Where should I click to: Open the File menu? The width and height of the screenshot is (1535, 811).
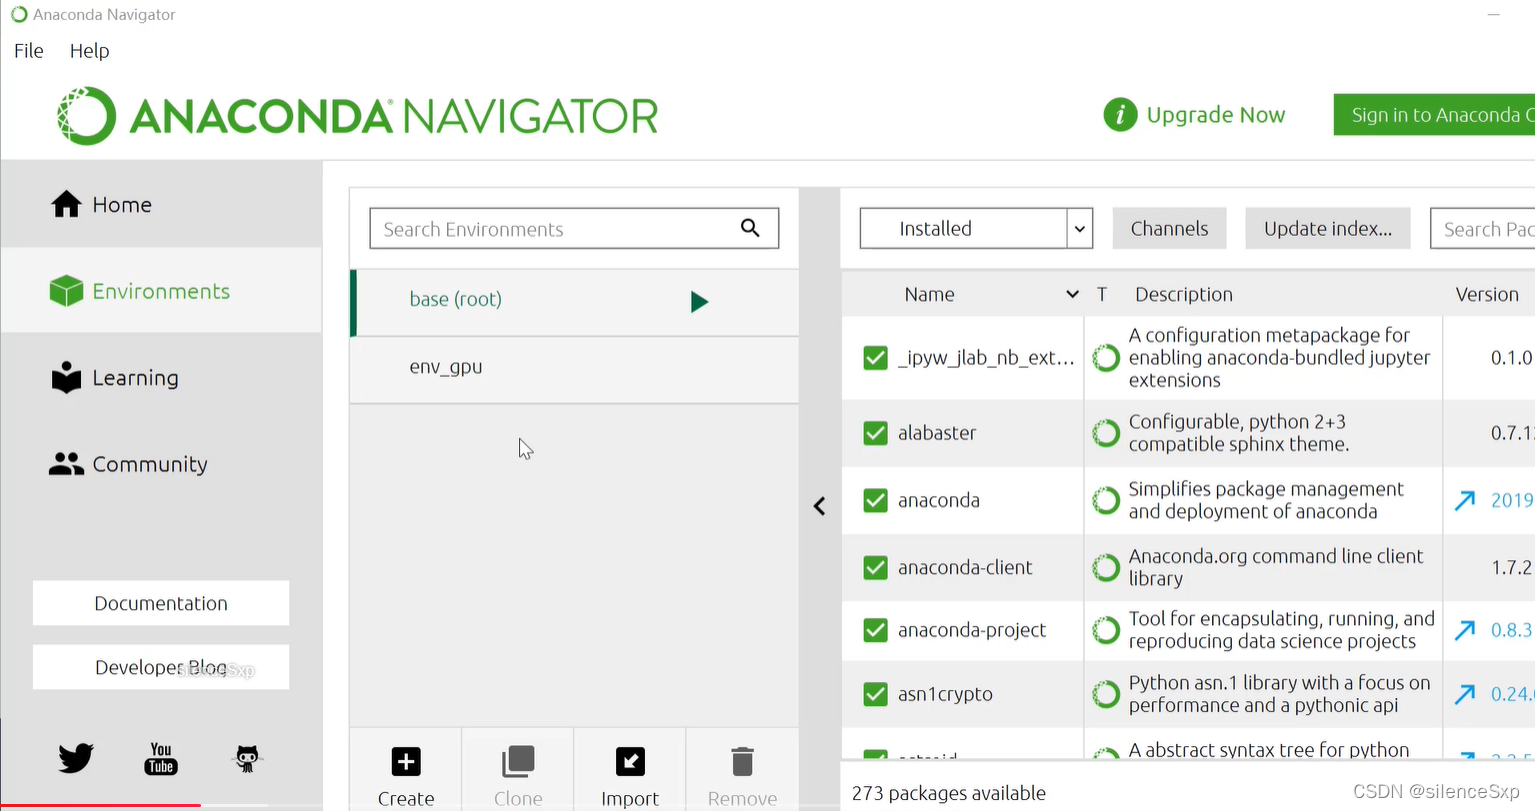click(x=29, y=50)
